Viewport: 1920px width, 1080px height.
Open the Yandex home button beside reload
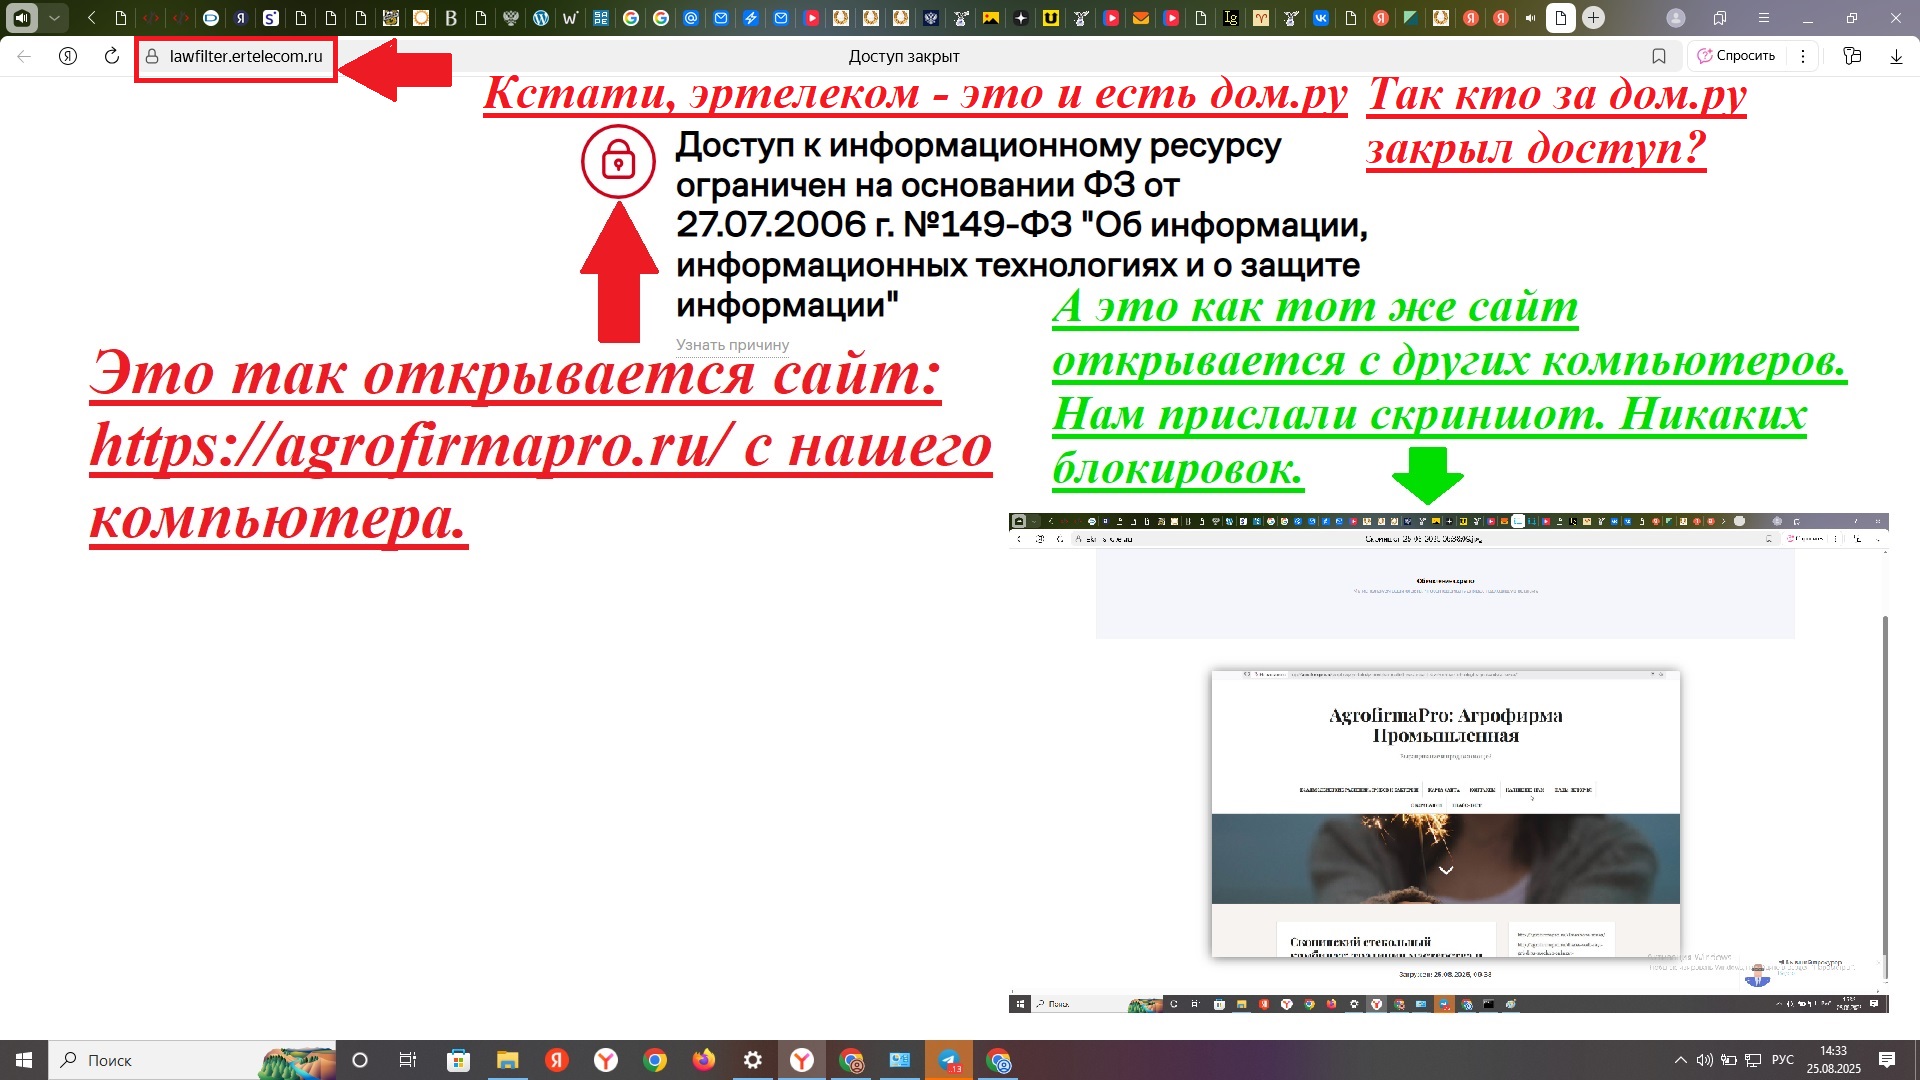tap(68, 56)
